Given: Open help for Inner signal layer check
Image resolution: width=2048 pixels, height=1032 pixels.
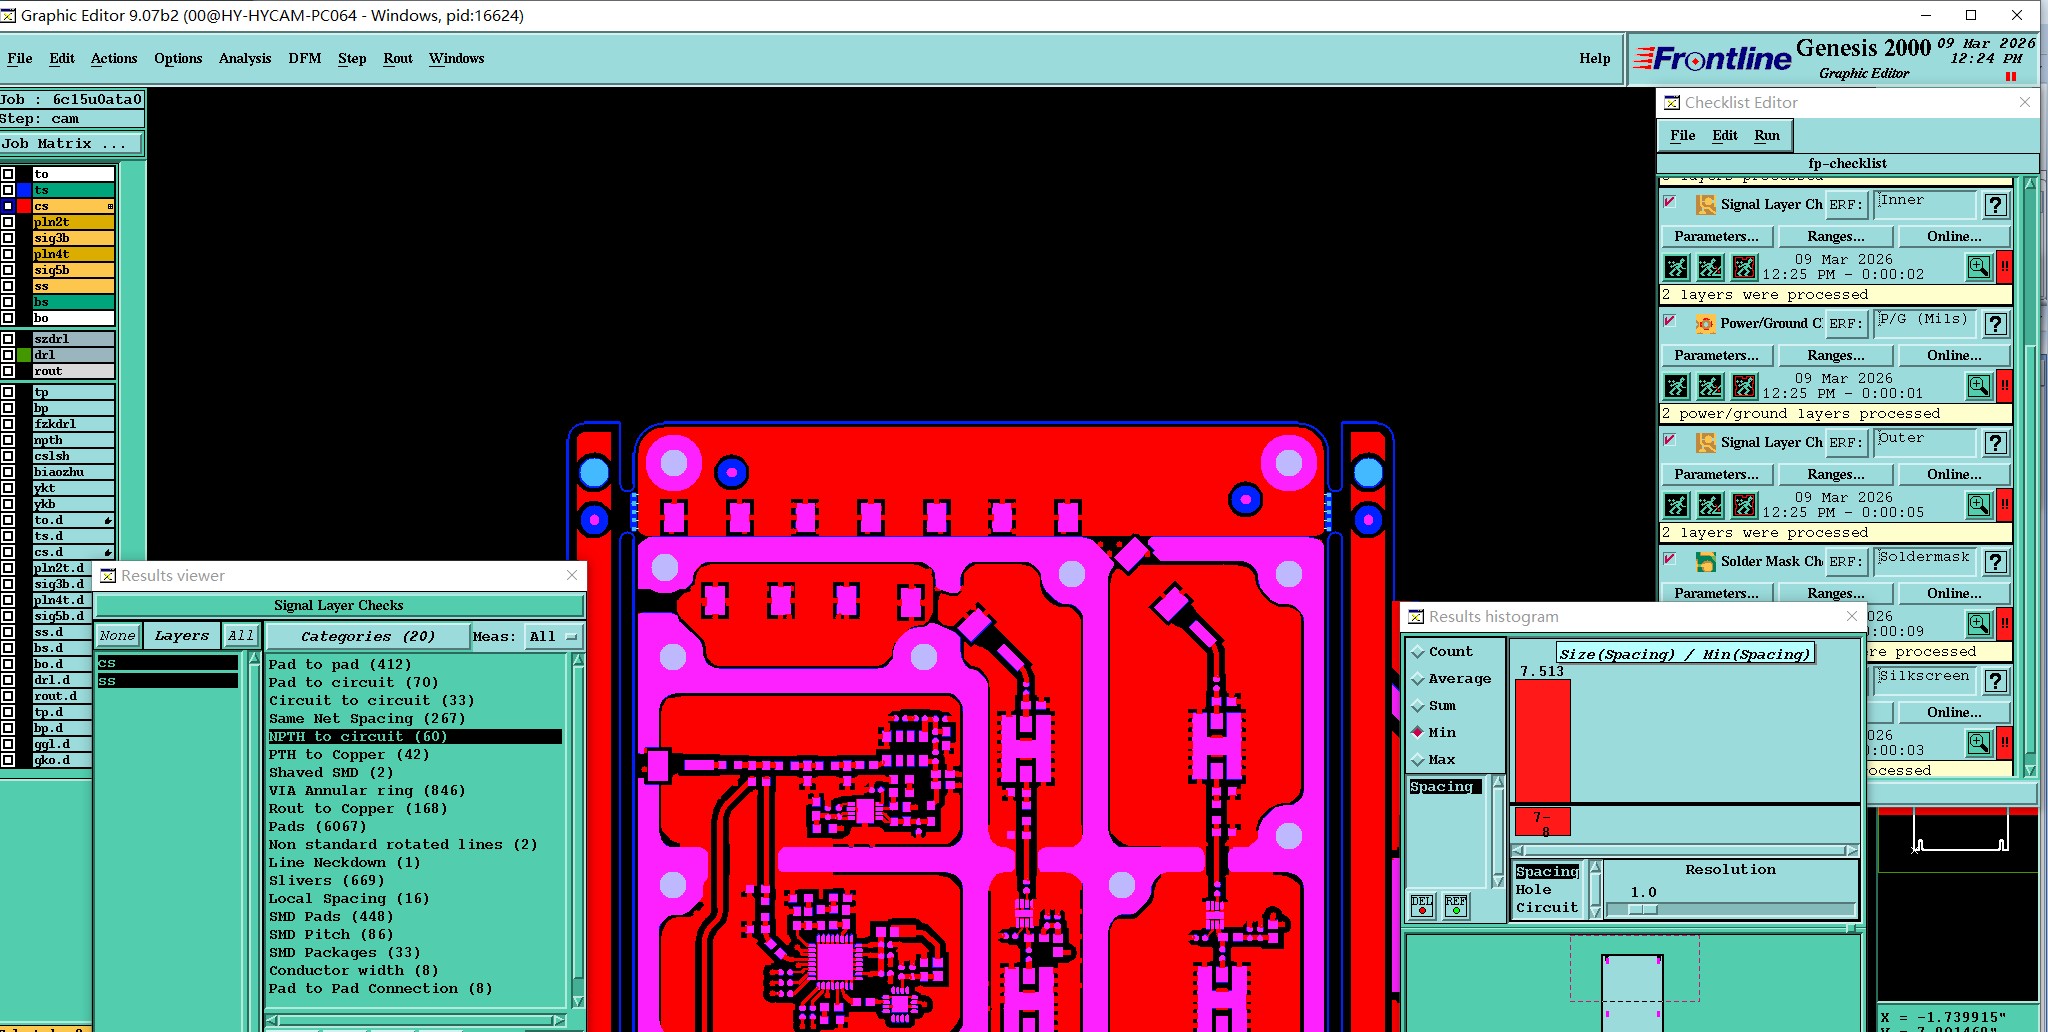Looking at the screenshot, I should [x=1995, y=205].
